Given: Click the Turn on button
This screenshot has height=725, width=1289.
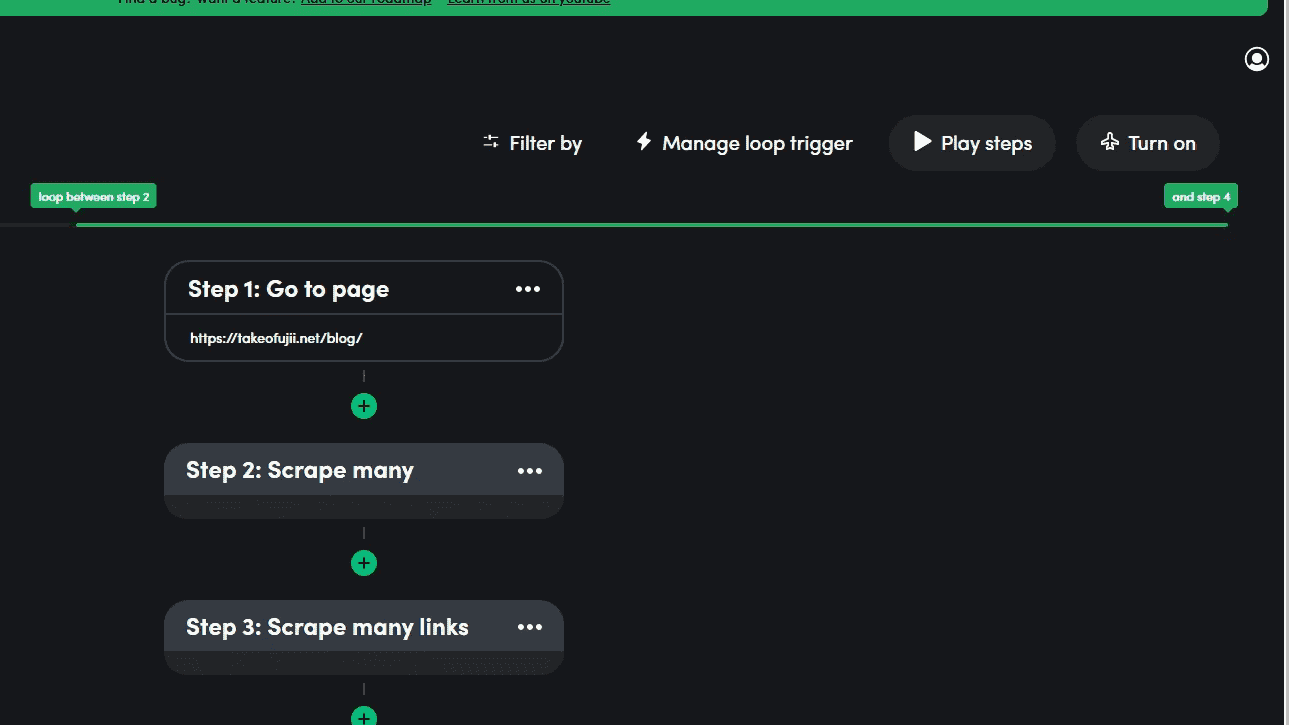Looking at the screenshot, I should pos(1148,143).
